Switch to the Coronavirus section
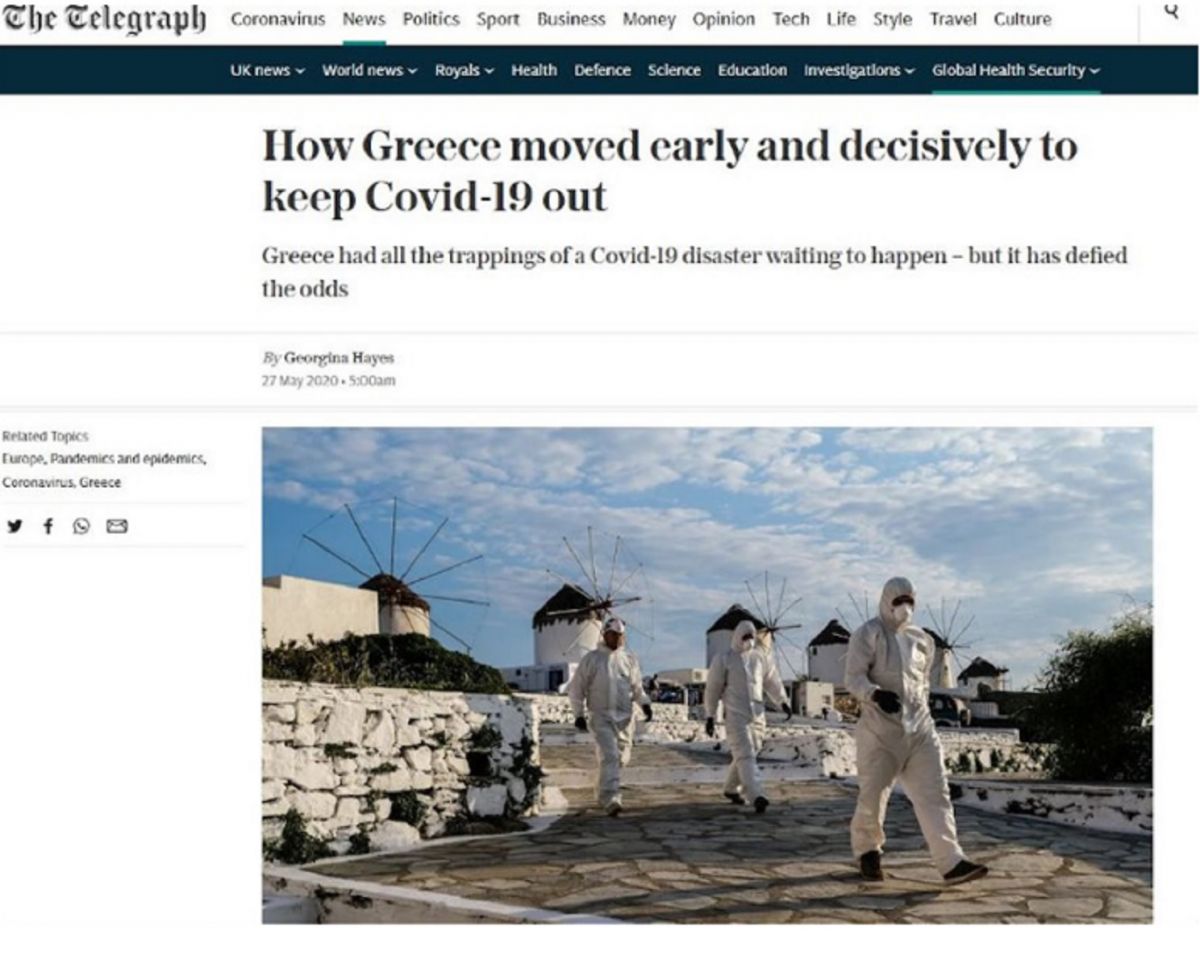Screen dimensions: 1200x968 tap(277, 19)
